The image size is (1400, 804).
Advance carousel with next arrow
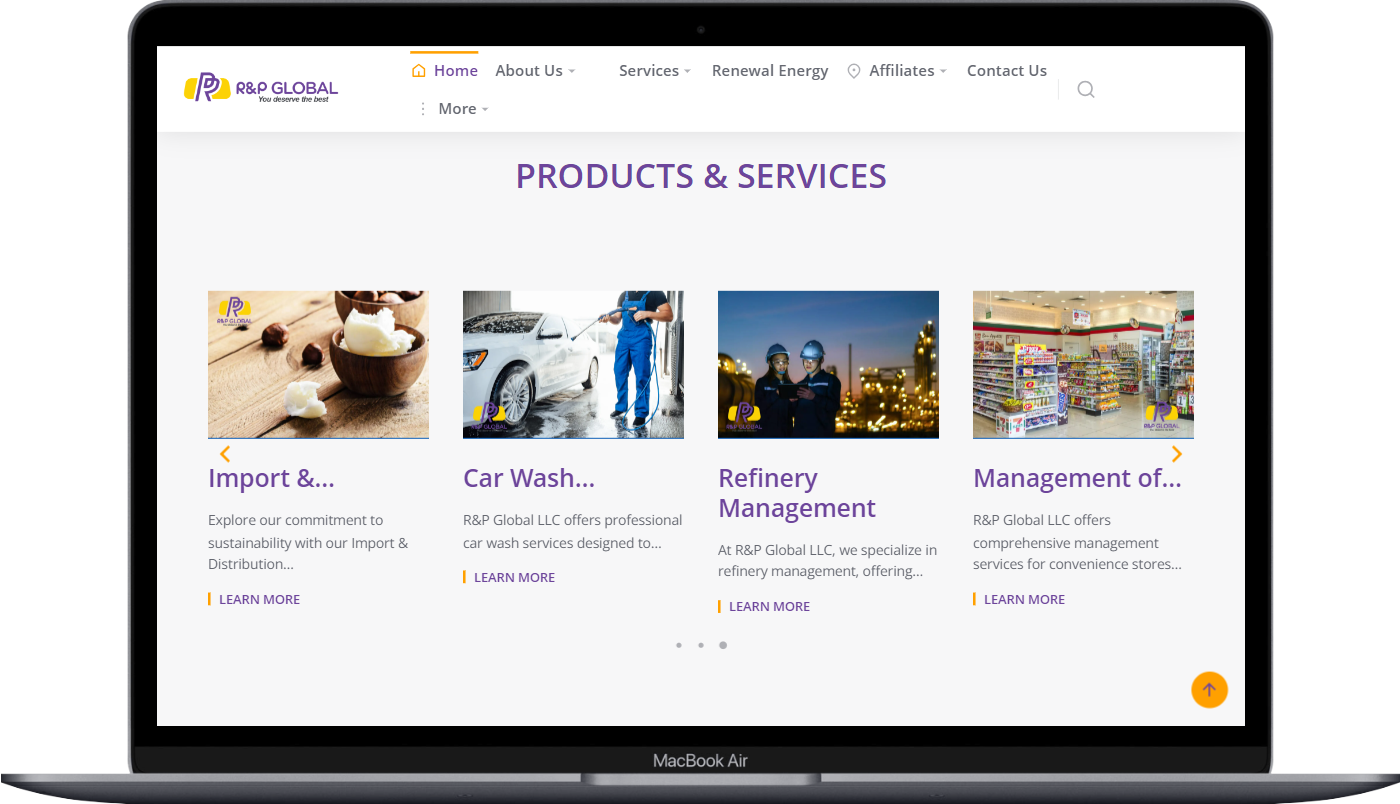coord(1176,454)
